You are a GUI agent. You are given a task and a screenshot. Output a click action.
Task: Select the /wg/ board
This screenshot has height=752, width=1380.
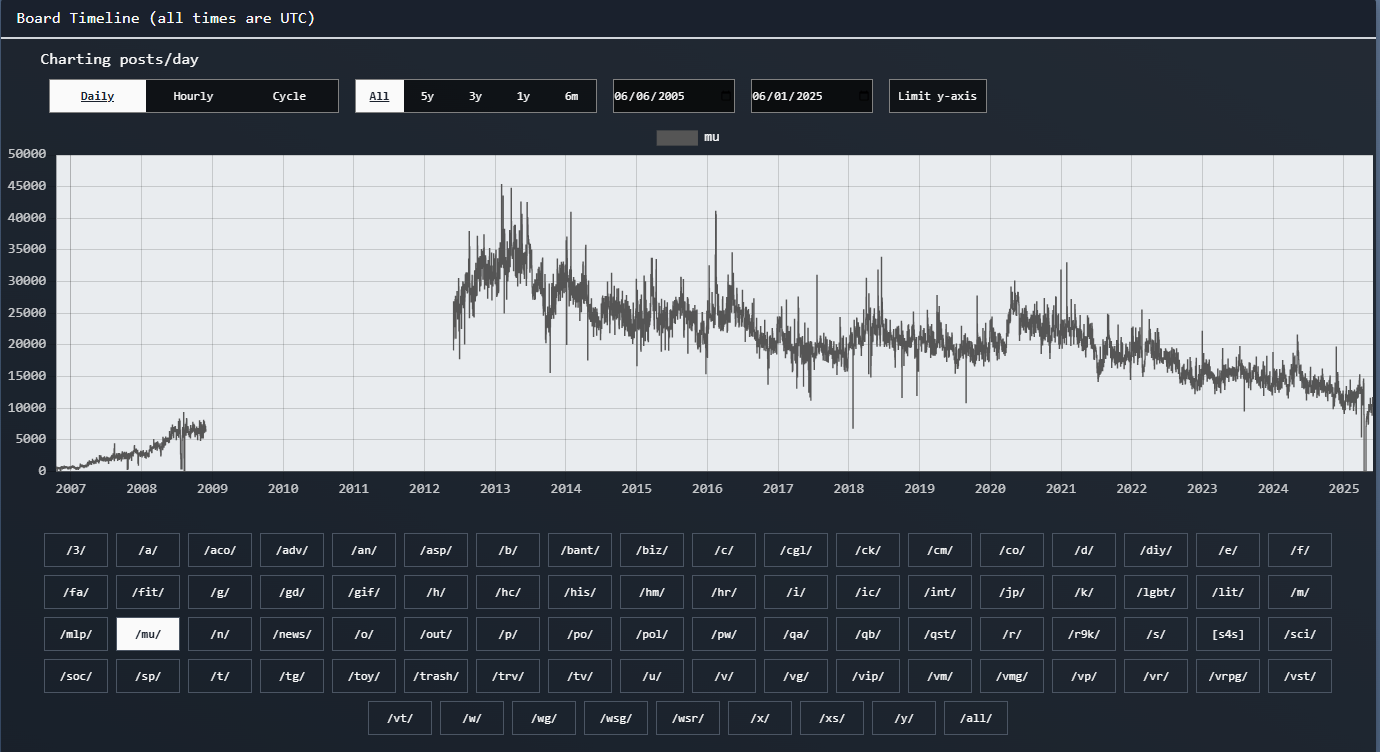coord(544,718)
